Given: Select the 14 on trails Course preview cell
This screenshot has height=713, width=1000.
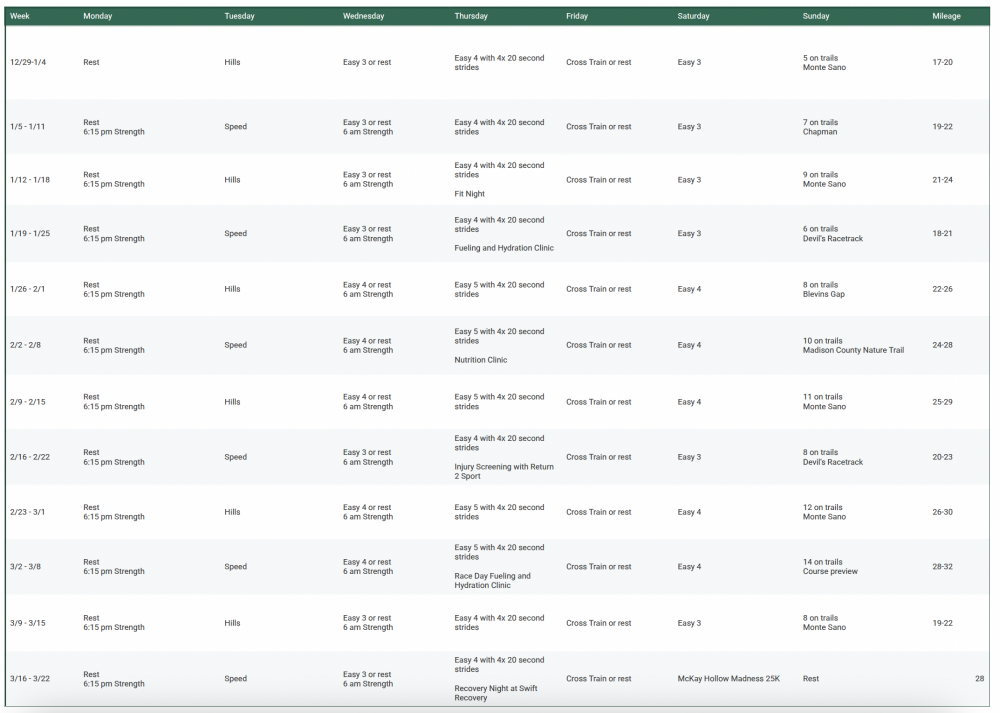Looking at the screenshot, I should [830, 567].
